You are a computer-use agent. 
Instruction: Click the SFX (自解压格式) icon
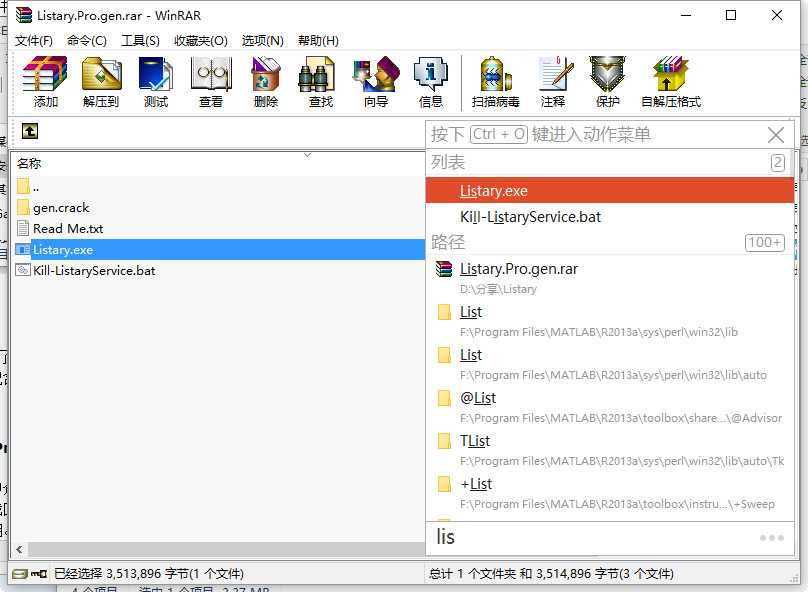pyautogui.click(x=671, y=82)
